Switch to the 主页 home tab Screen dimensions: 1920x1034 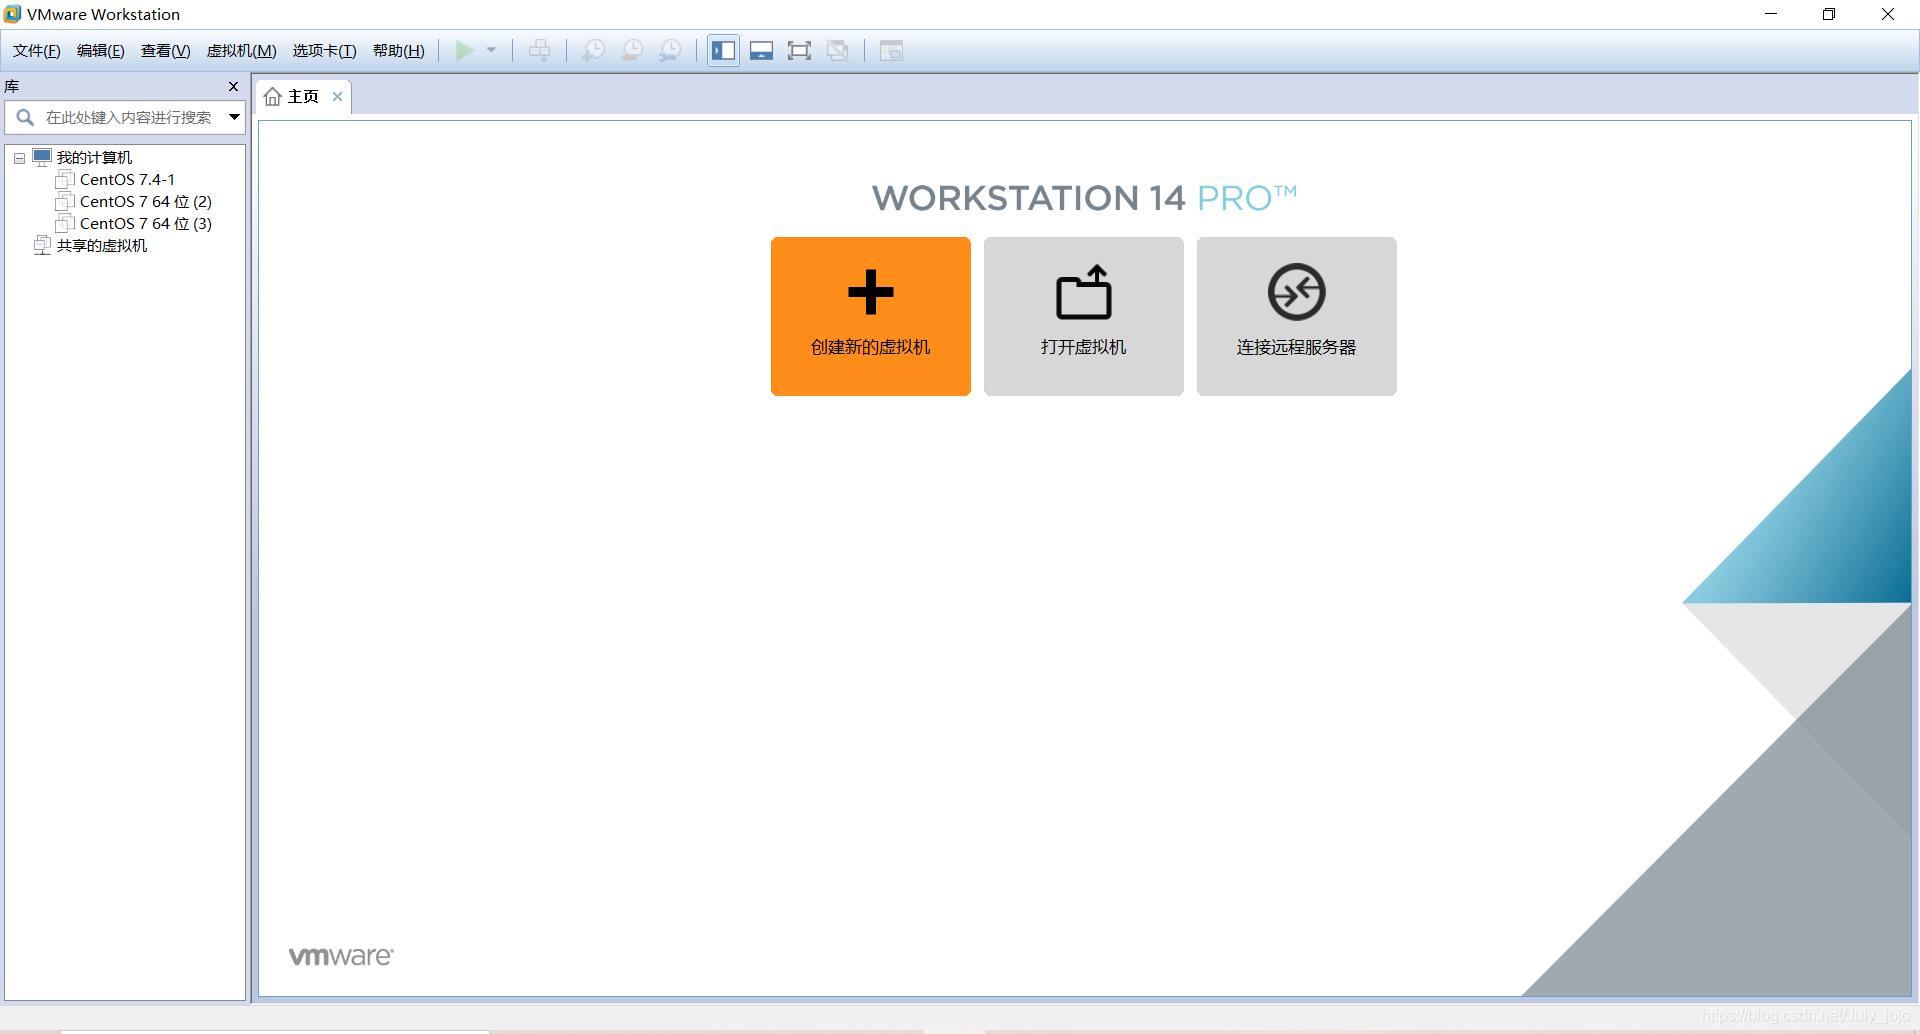303,97
